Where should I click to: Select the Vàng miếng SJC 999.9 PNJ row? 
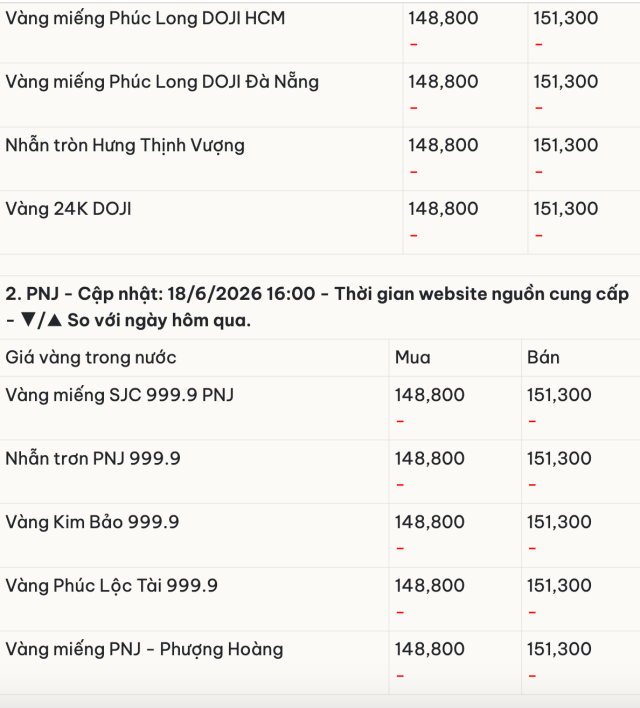tap(320, 409)
